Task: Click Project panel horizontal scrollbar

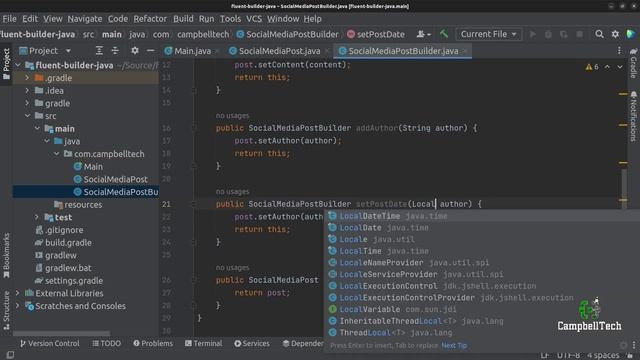Action: point(62,333)
